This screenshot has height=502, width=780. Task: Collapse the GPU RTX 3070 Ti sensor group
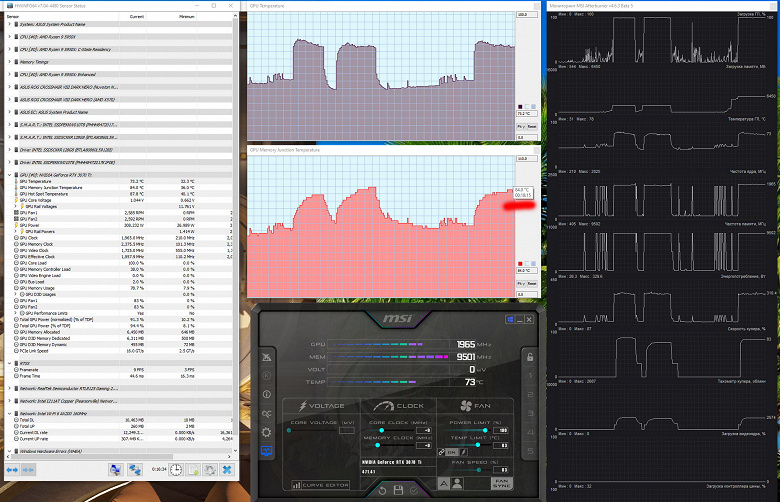[9, 175]
